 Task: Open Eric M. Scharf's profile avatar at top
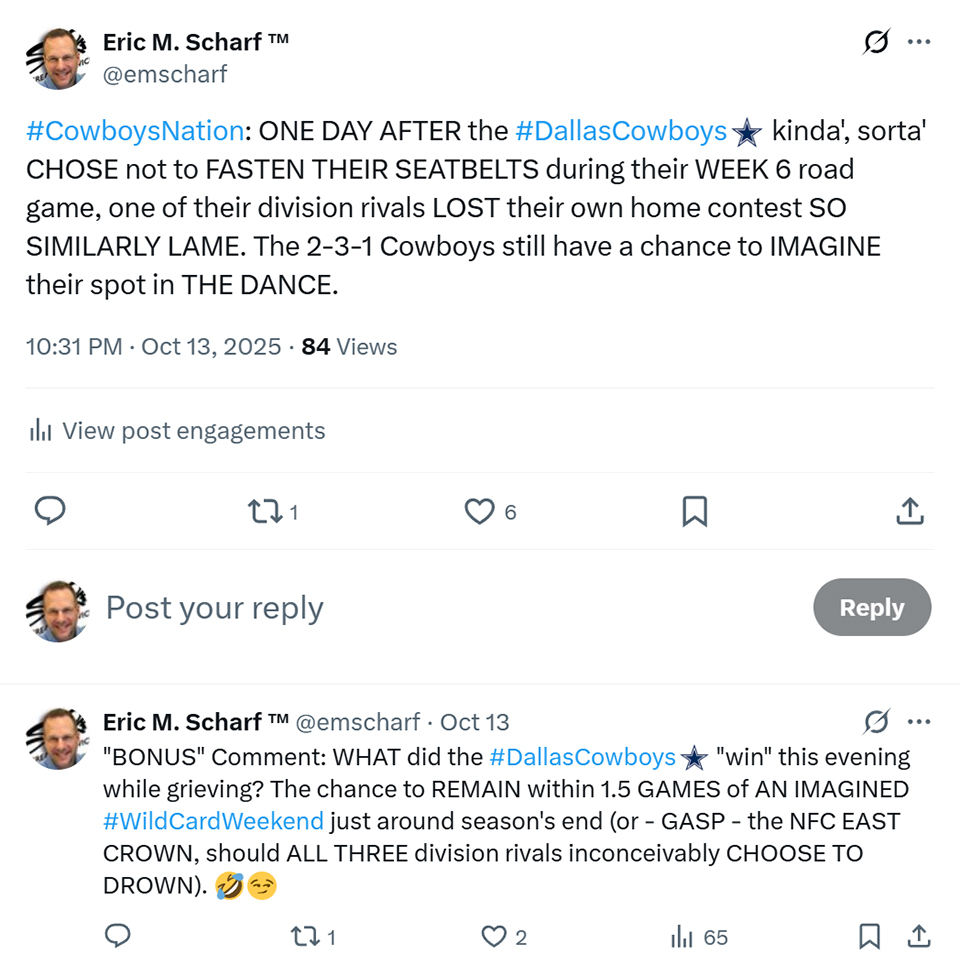pyautogui.click(x=56, y=56)
